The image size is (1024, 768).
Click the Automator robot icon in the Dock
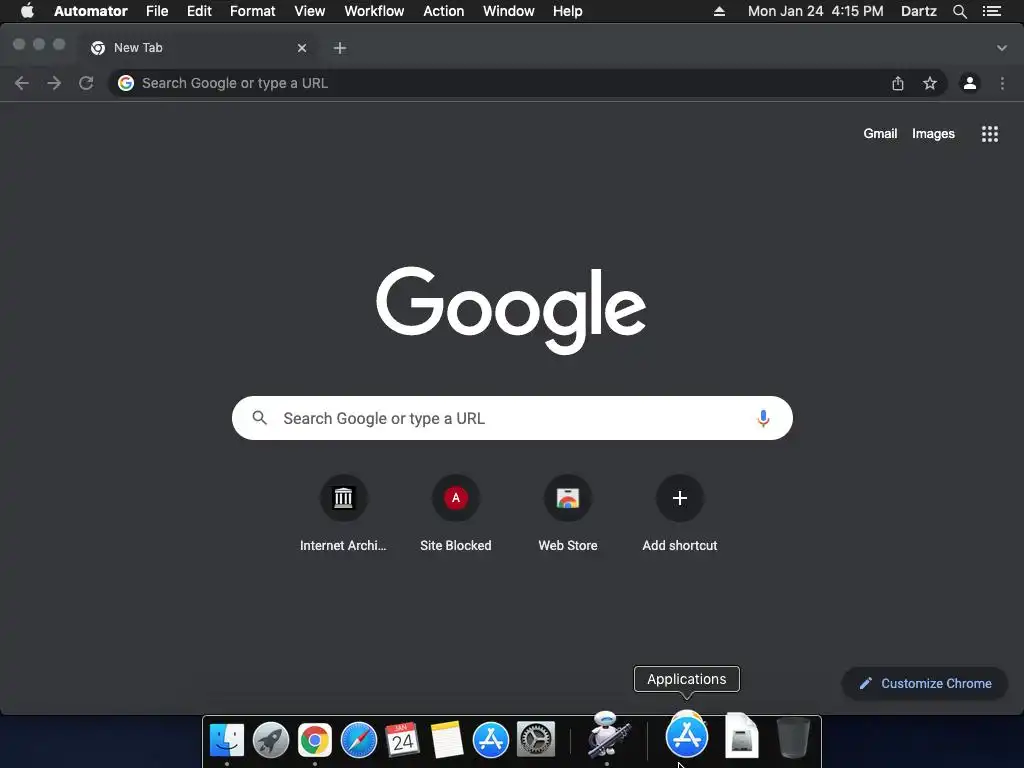(x=607, y=735)
